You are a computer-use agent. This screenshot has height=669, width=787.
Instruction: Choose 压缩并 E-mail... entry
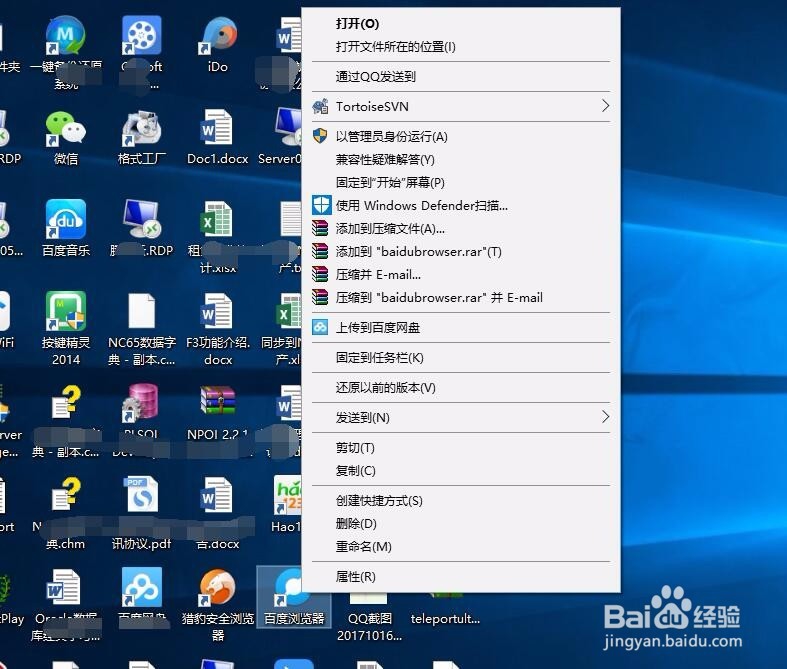(x=461, y=275)
